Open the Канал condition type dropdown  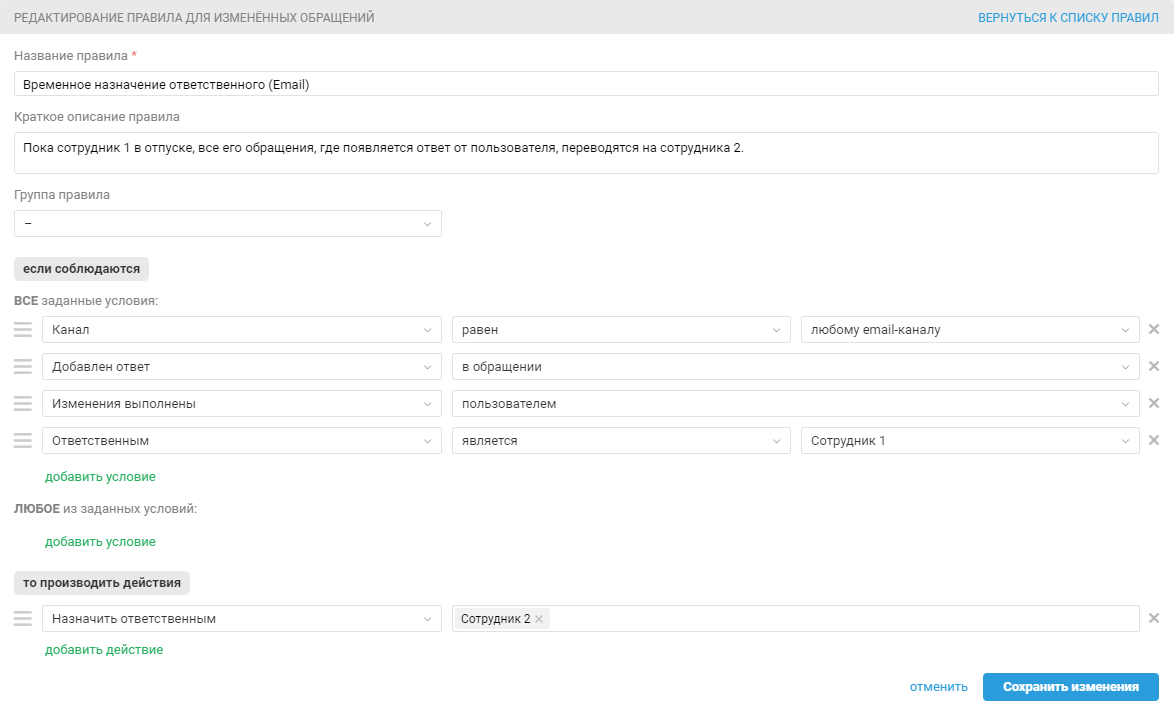(242, 329)
